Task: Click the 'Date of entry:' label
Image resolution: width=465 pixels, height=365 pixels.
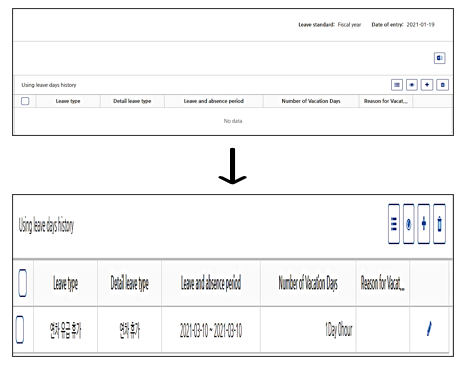Action: [x=387, y=25]
